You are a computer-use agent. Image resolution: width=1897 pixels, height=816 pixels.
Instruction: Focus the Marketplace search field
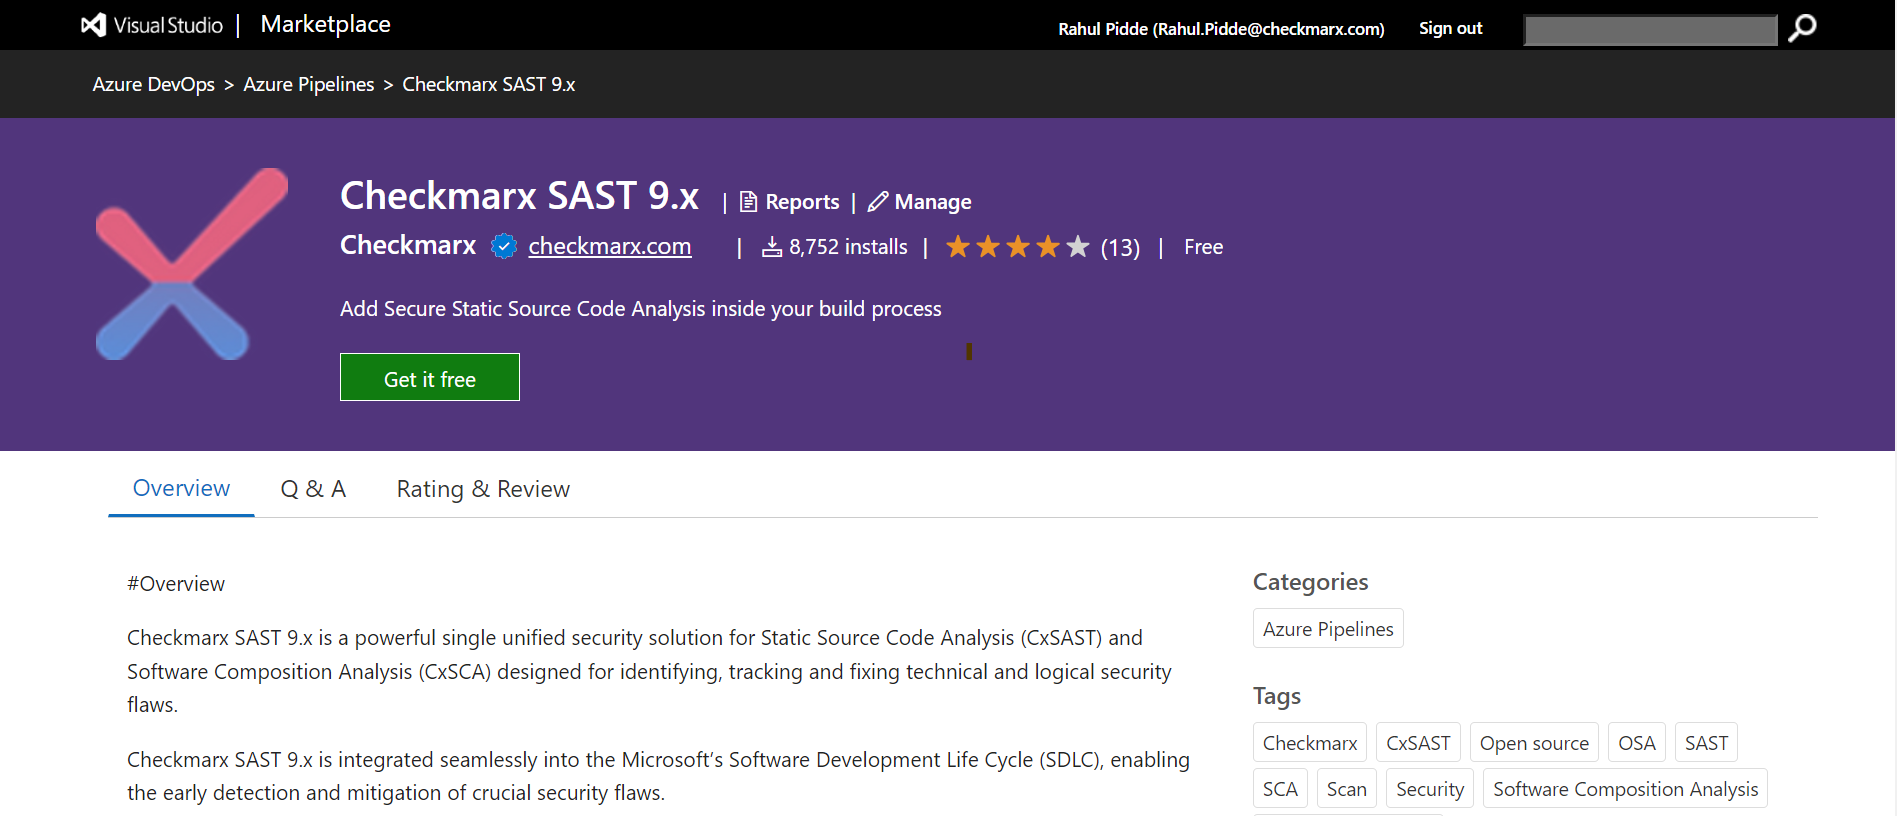1650,30
